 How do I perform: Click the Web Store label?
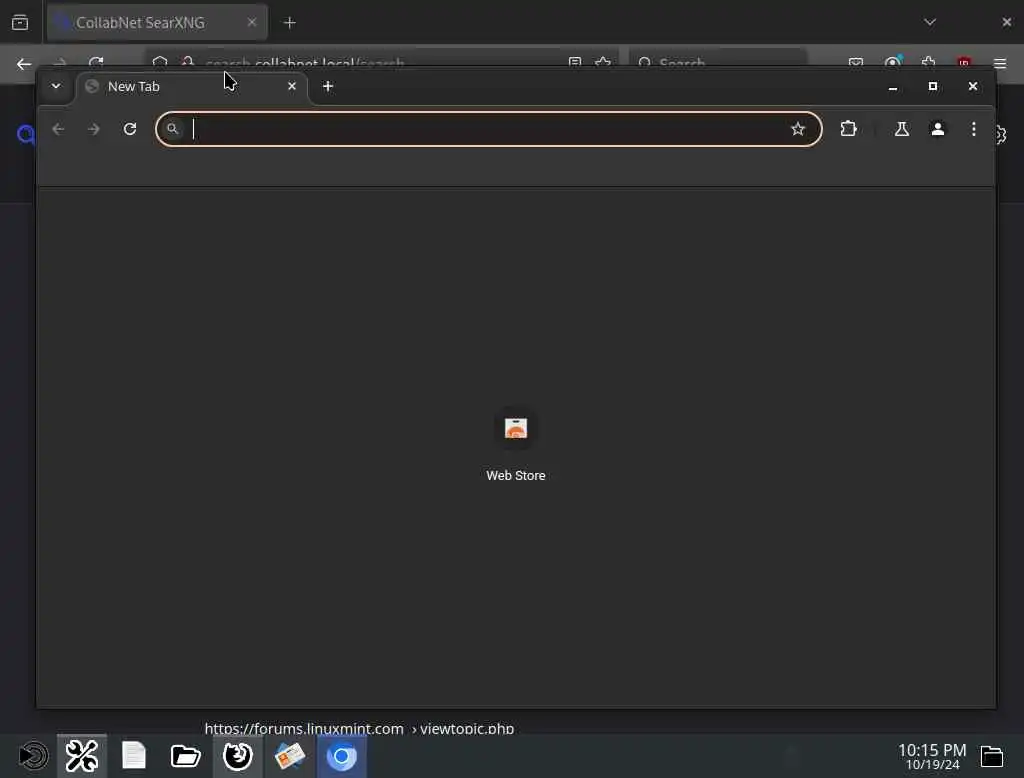[516, 476]
